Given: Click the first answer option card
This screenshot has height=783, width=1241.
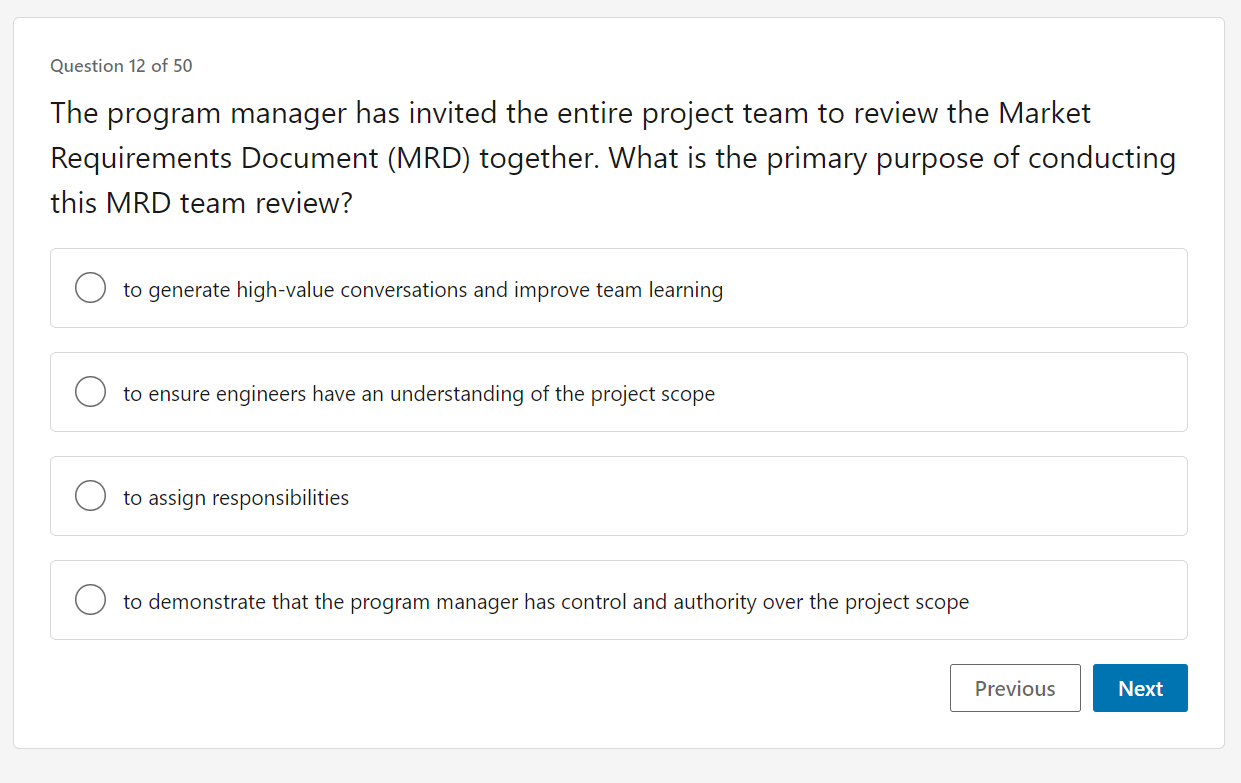Looking at the screenshot, I should click(618, 287).
